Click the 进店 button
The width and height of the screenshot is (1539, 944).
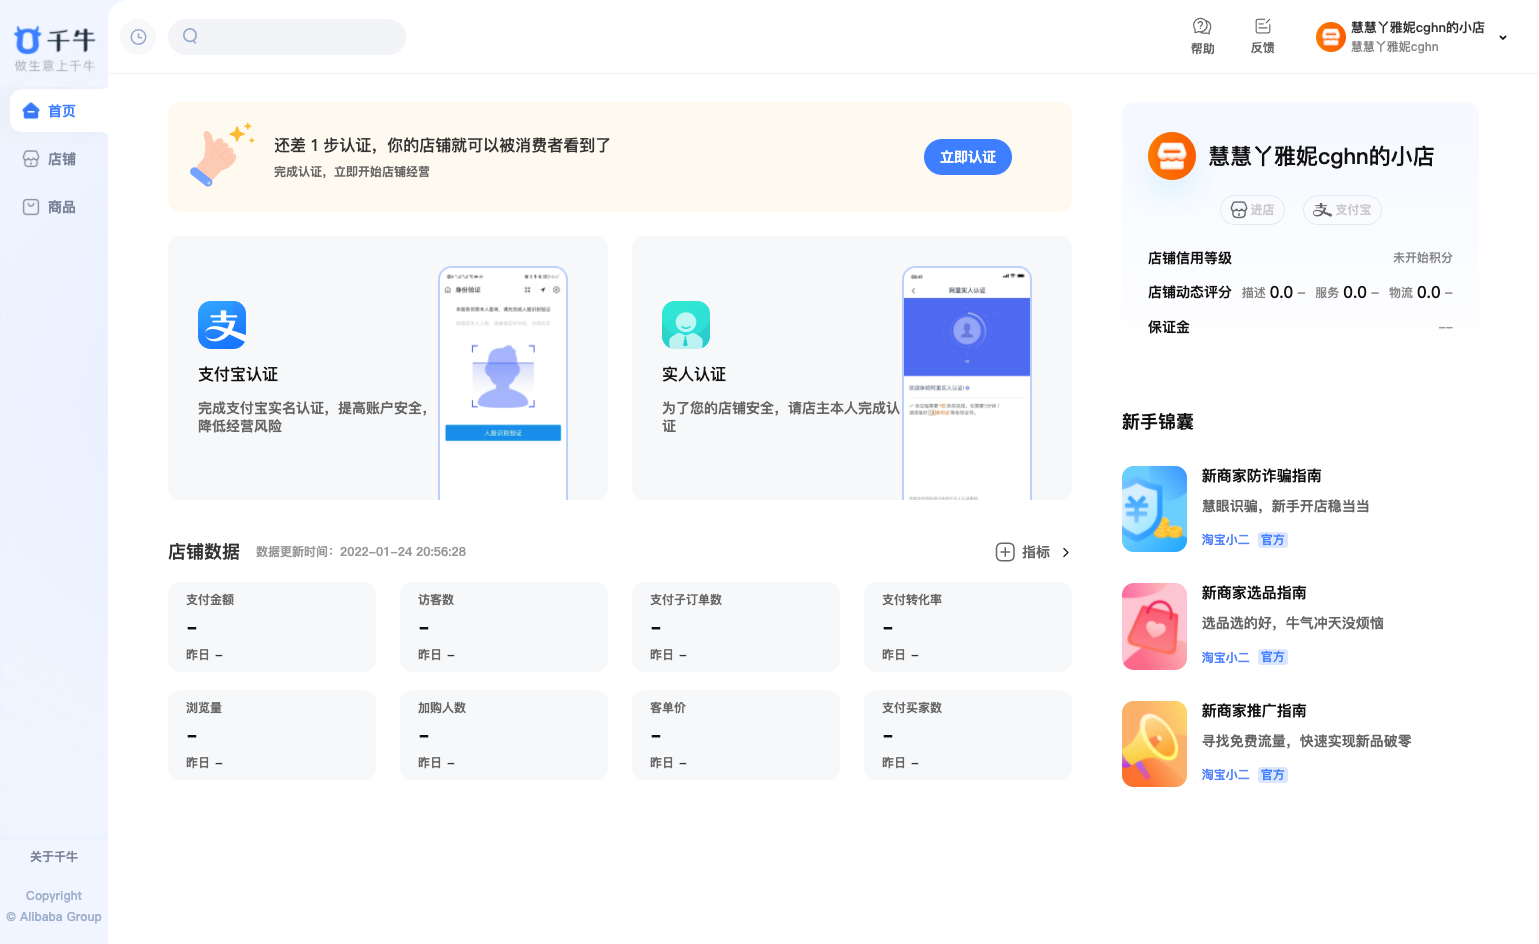click(x=1252, y=210)
